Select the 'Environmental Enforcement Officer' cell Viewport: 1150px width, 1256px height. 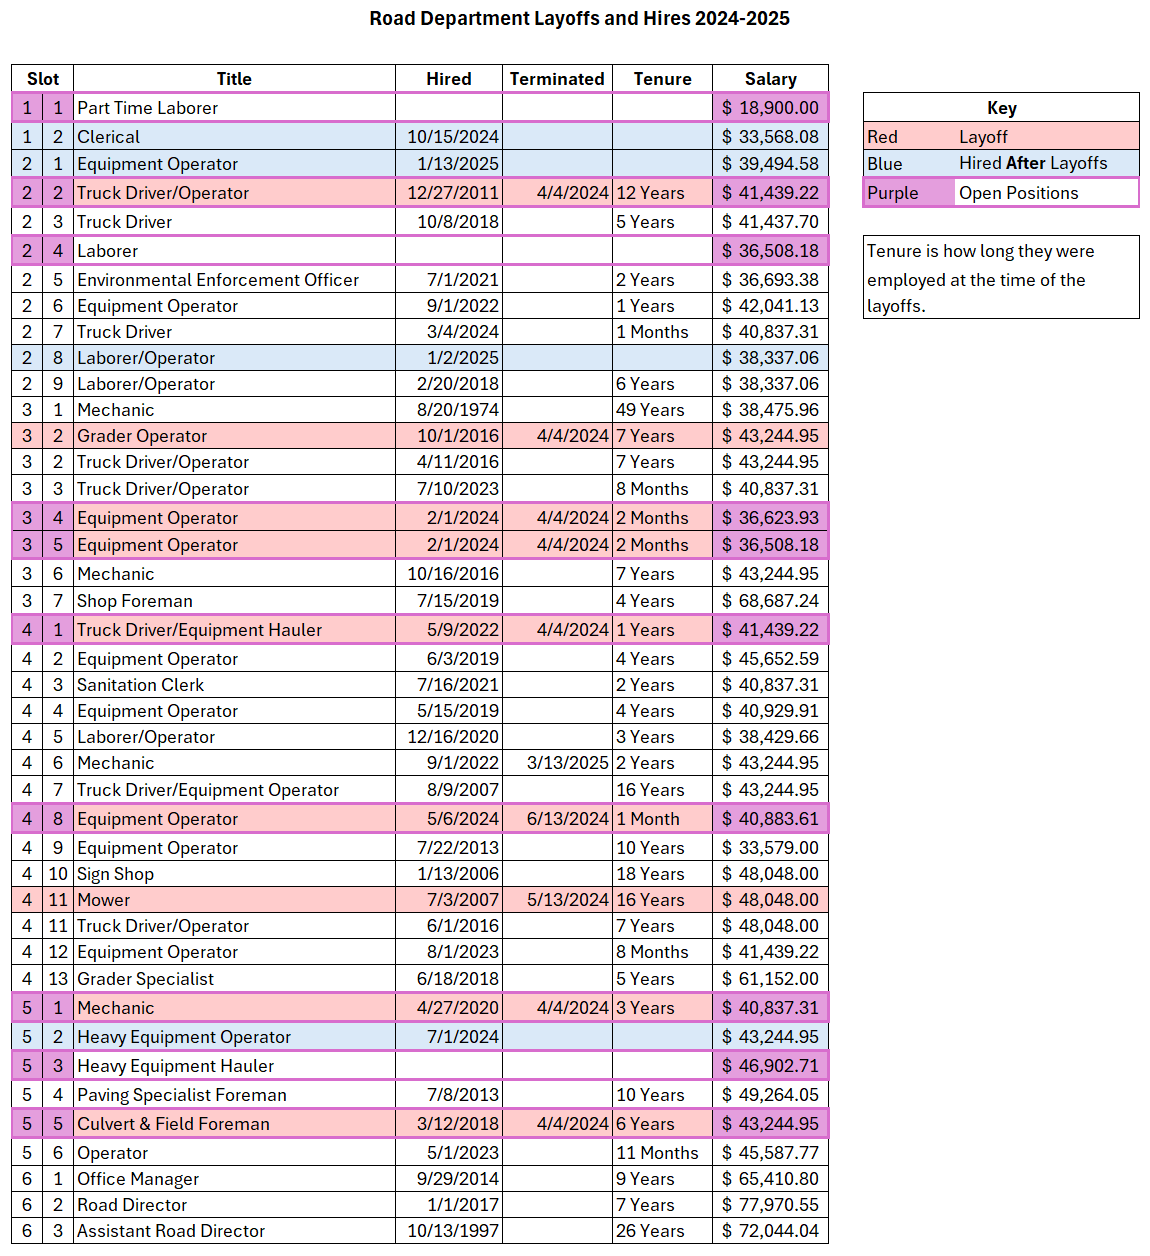pos(234,280)
